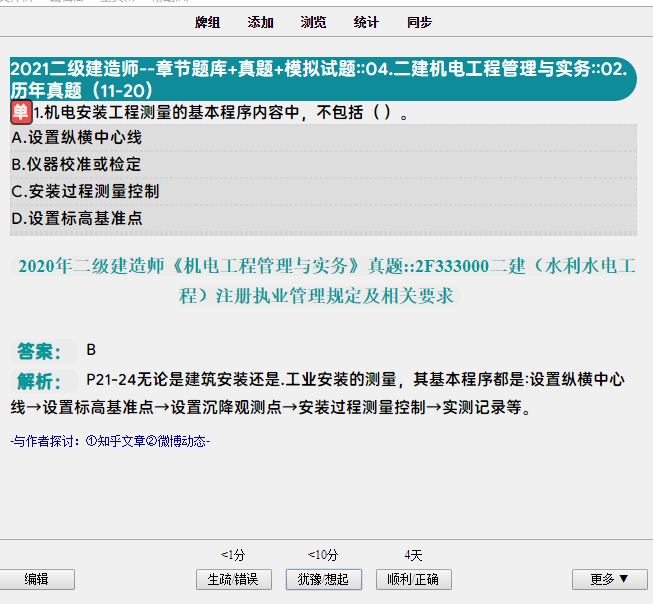Open the 牌组 decks tab
The width and height of the screenshot is (653, 604).
click(x=207, y=22)
